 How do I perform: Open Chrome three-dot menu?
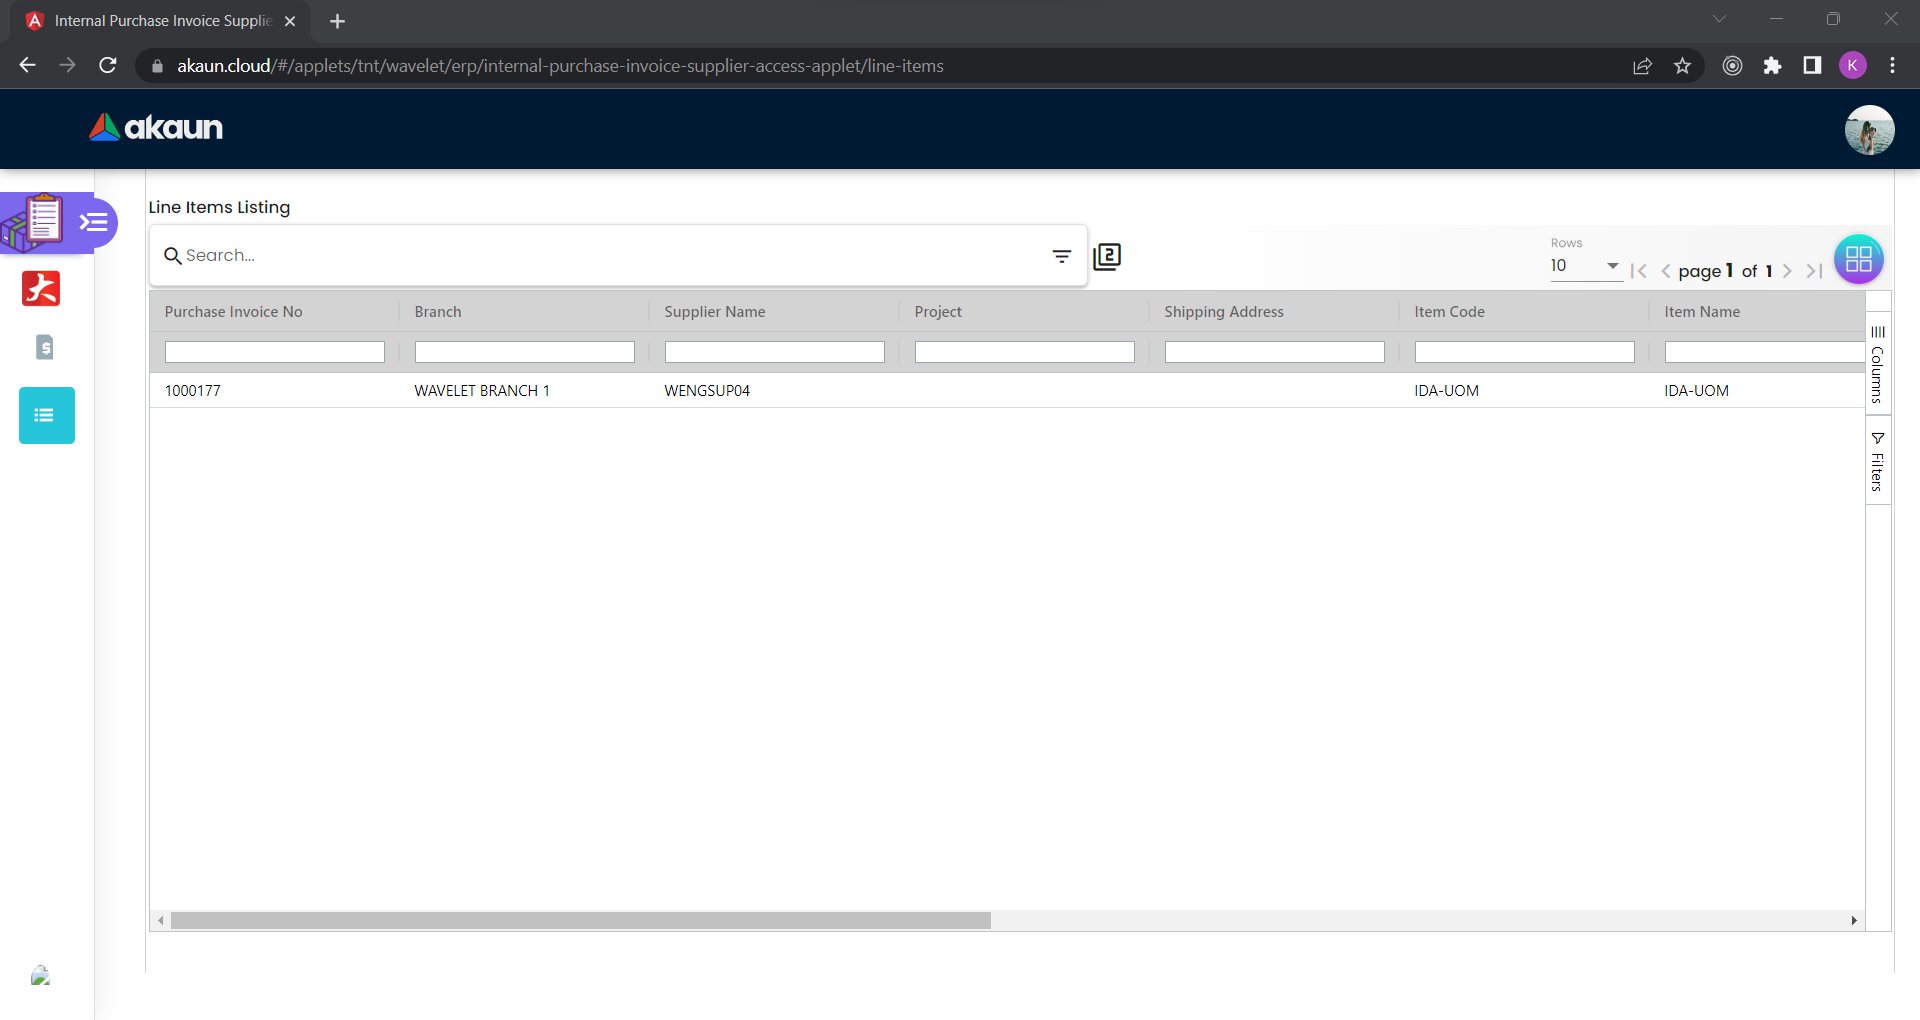pos(1892,66)
